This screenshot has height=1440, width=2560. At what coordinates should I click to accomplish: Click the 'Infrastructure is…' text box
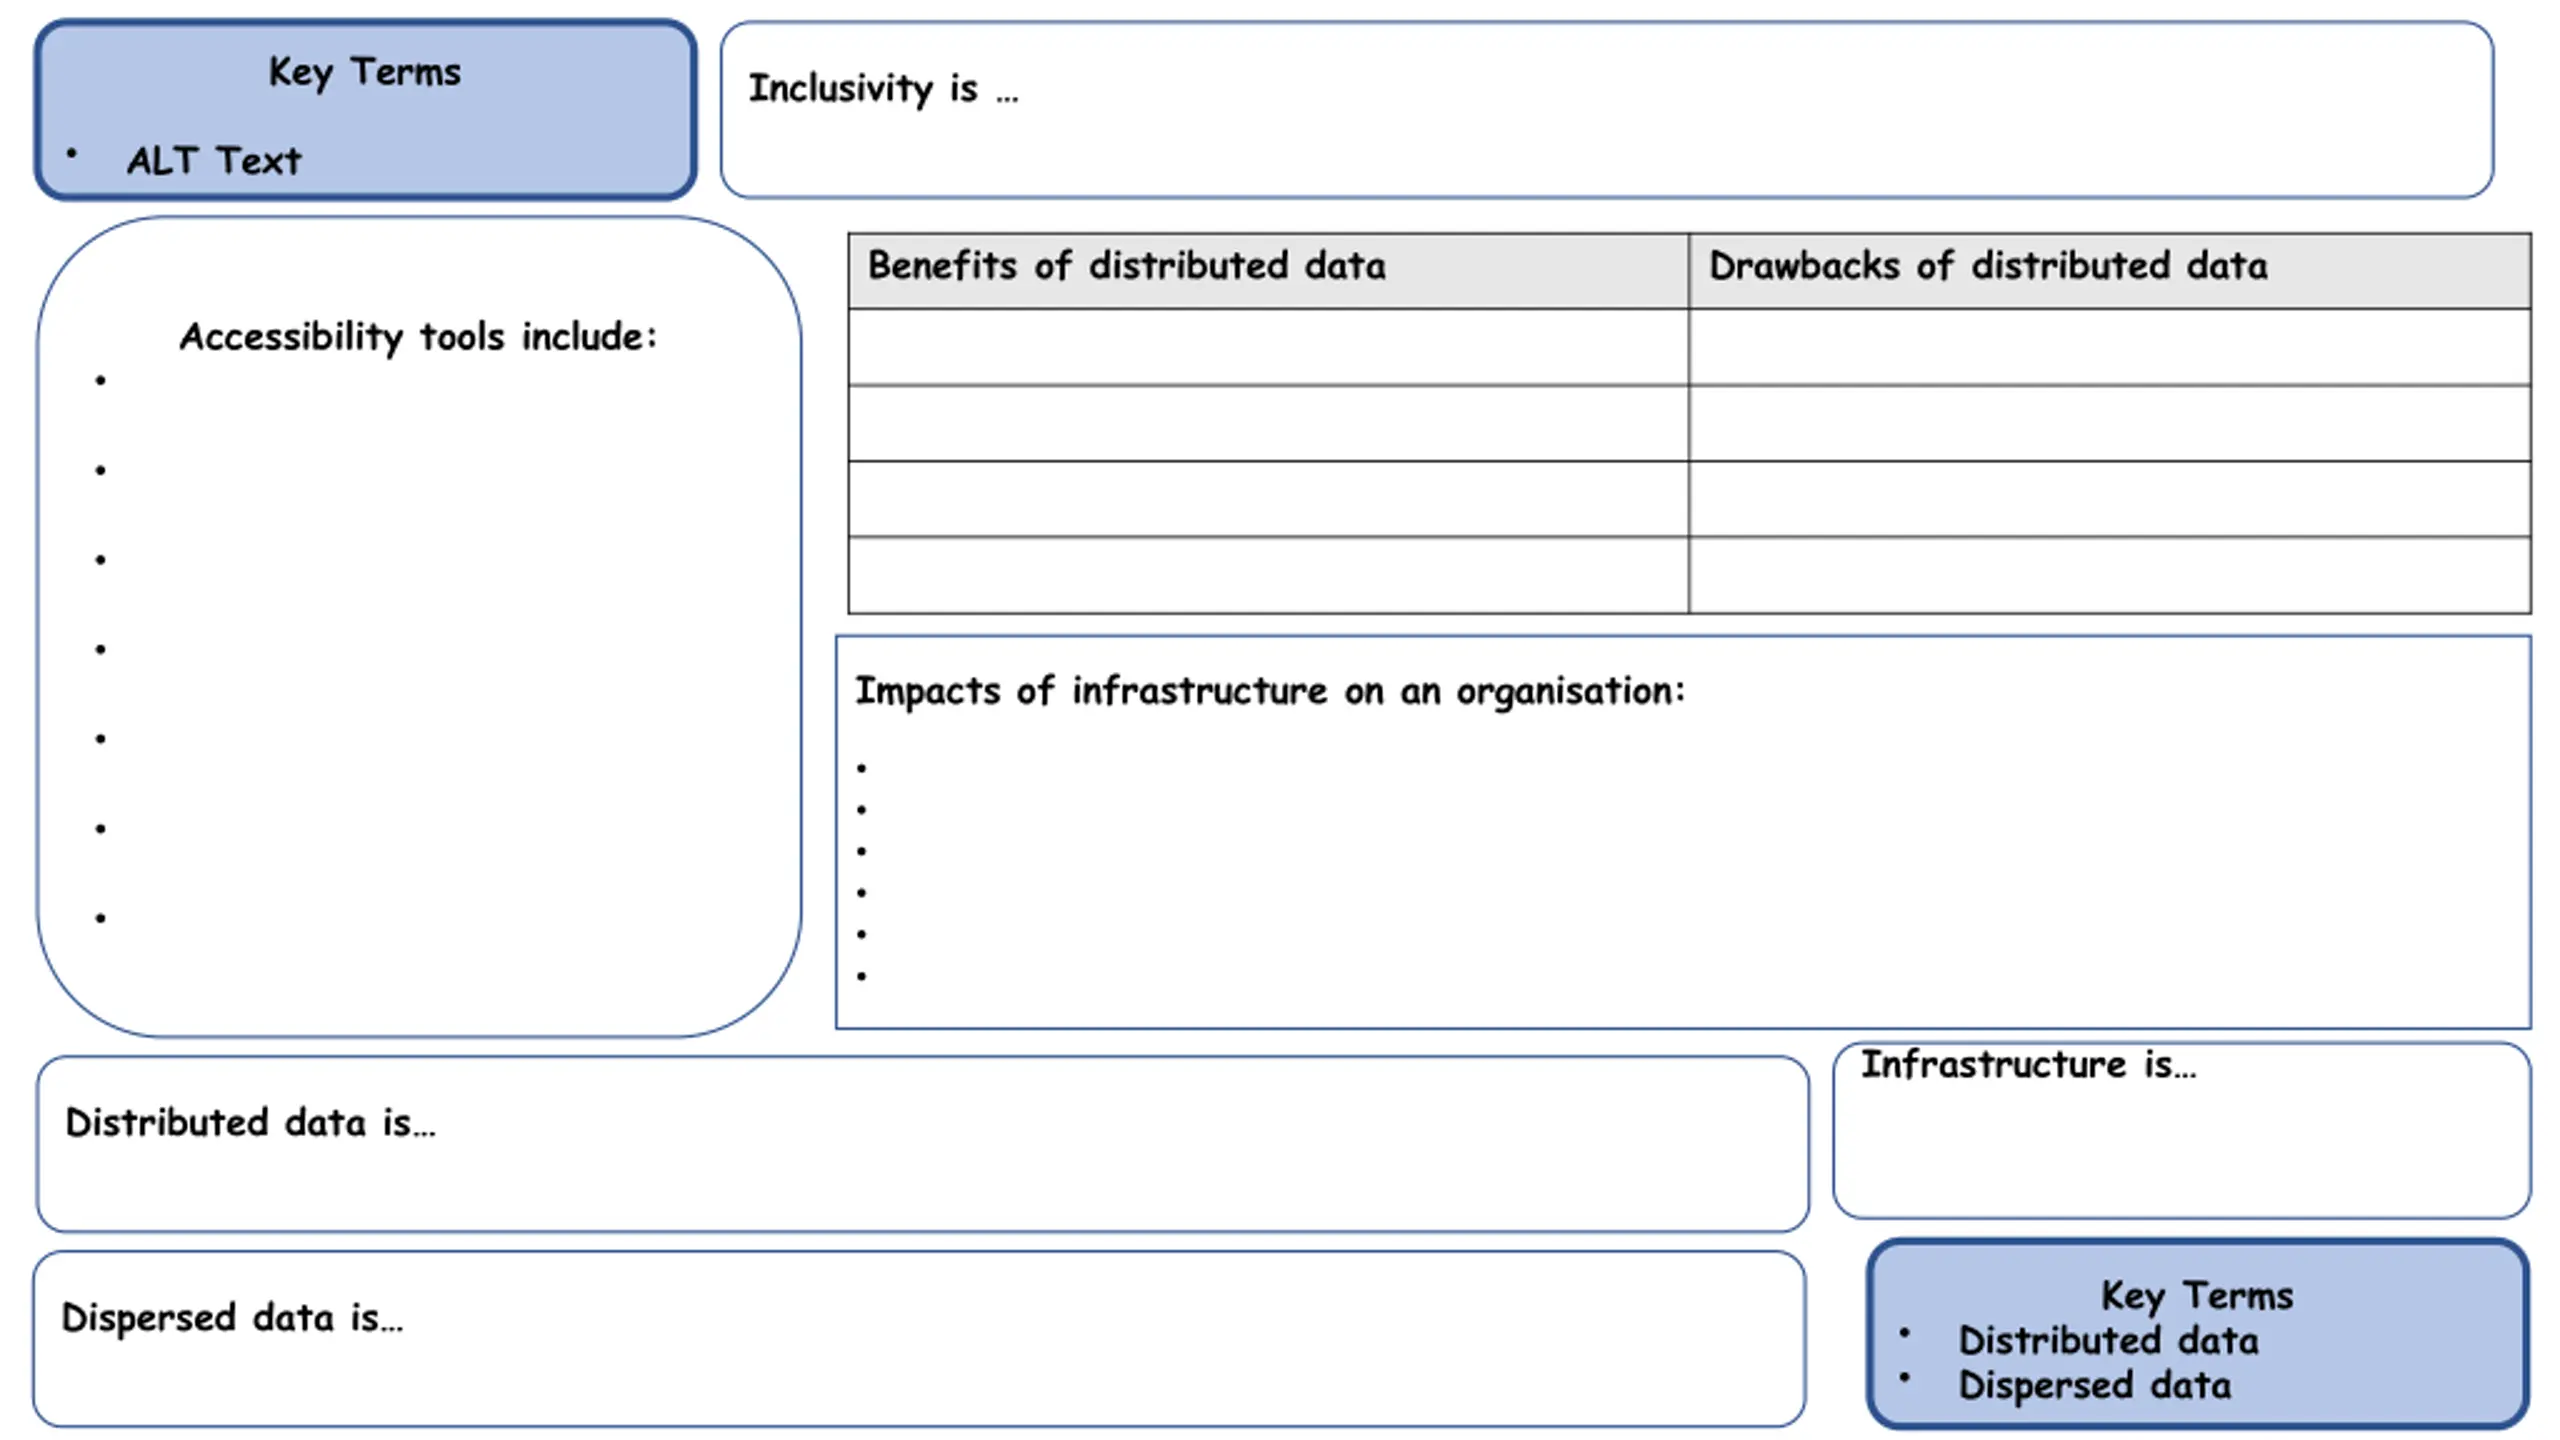pos(2182,1131)
